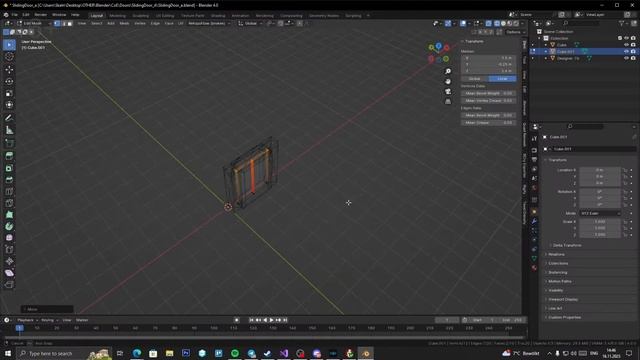This screenshot has width=640, height=360.
Task: Open the File menu
Action: (x=15, y=15)
